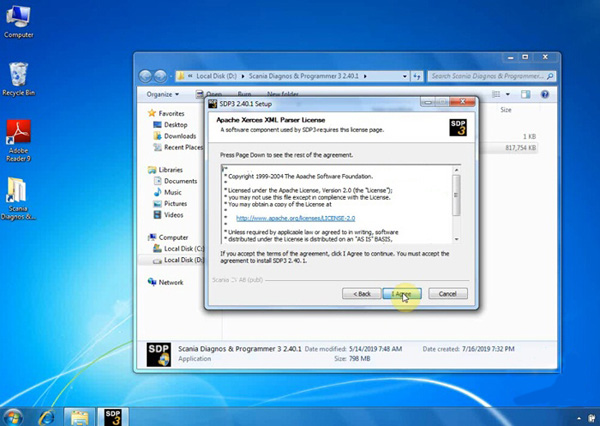Launch Adobe Reader 9 desktop shortcut
600x426 pixels.
click(18, 140)
